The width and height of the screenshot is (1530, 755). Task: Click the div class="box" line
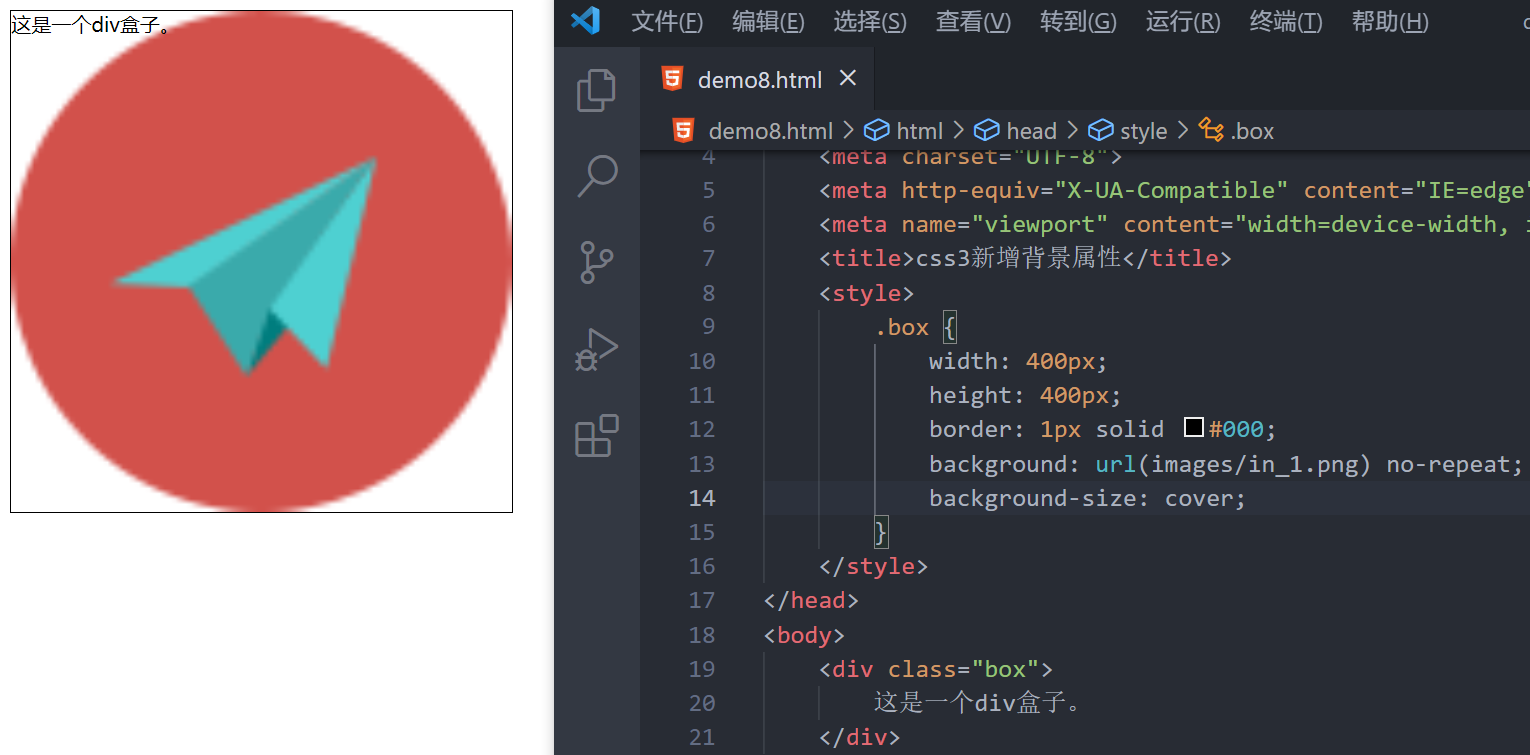click(x=936, y=669)
